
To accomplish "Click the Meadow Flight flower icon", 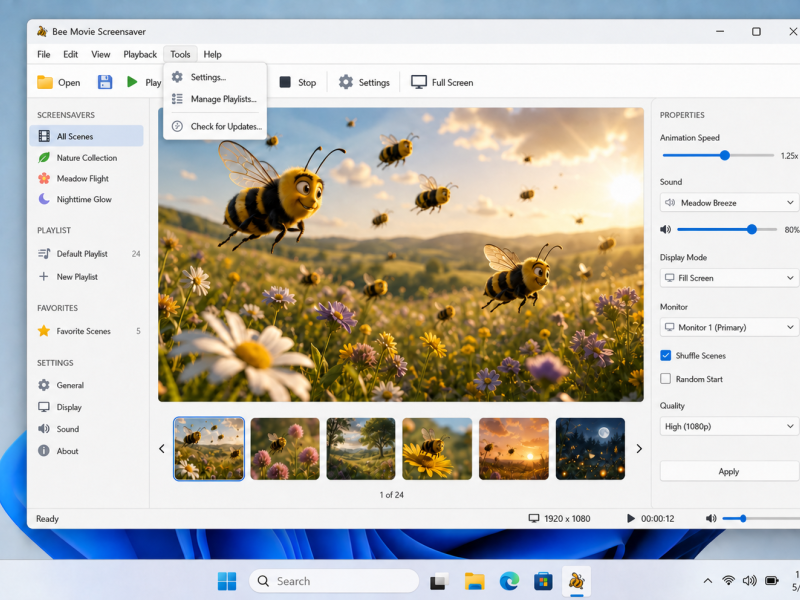I will 44,179.
